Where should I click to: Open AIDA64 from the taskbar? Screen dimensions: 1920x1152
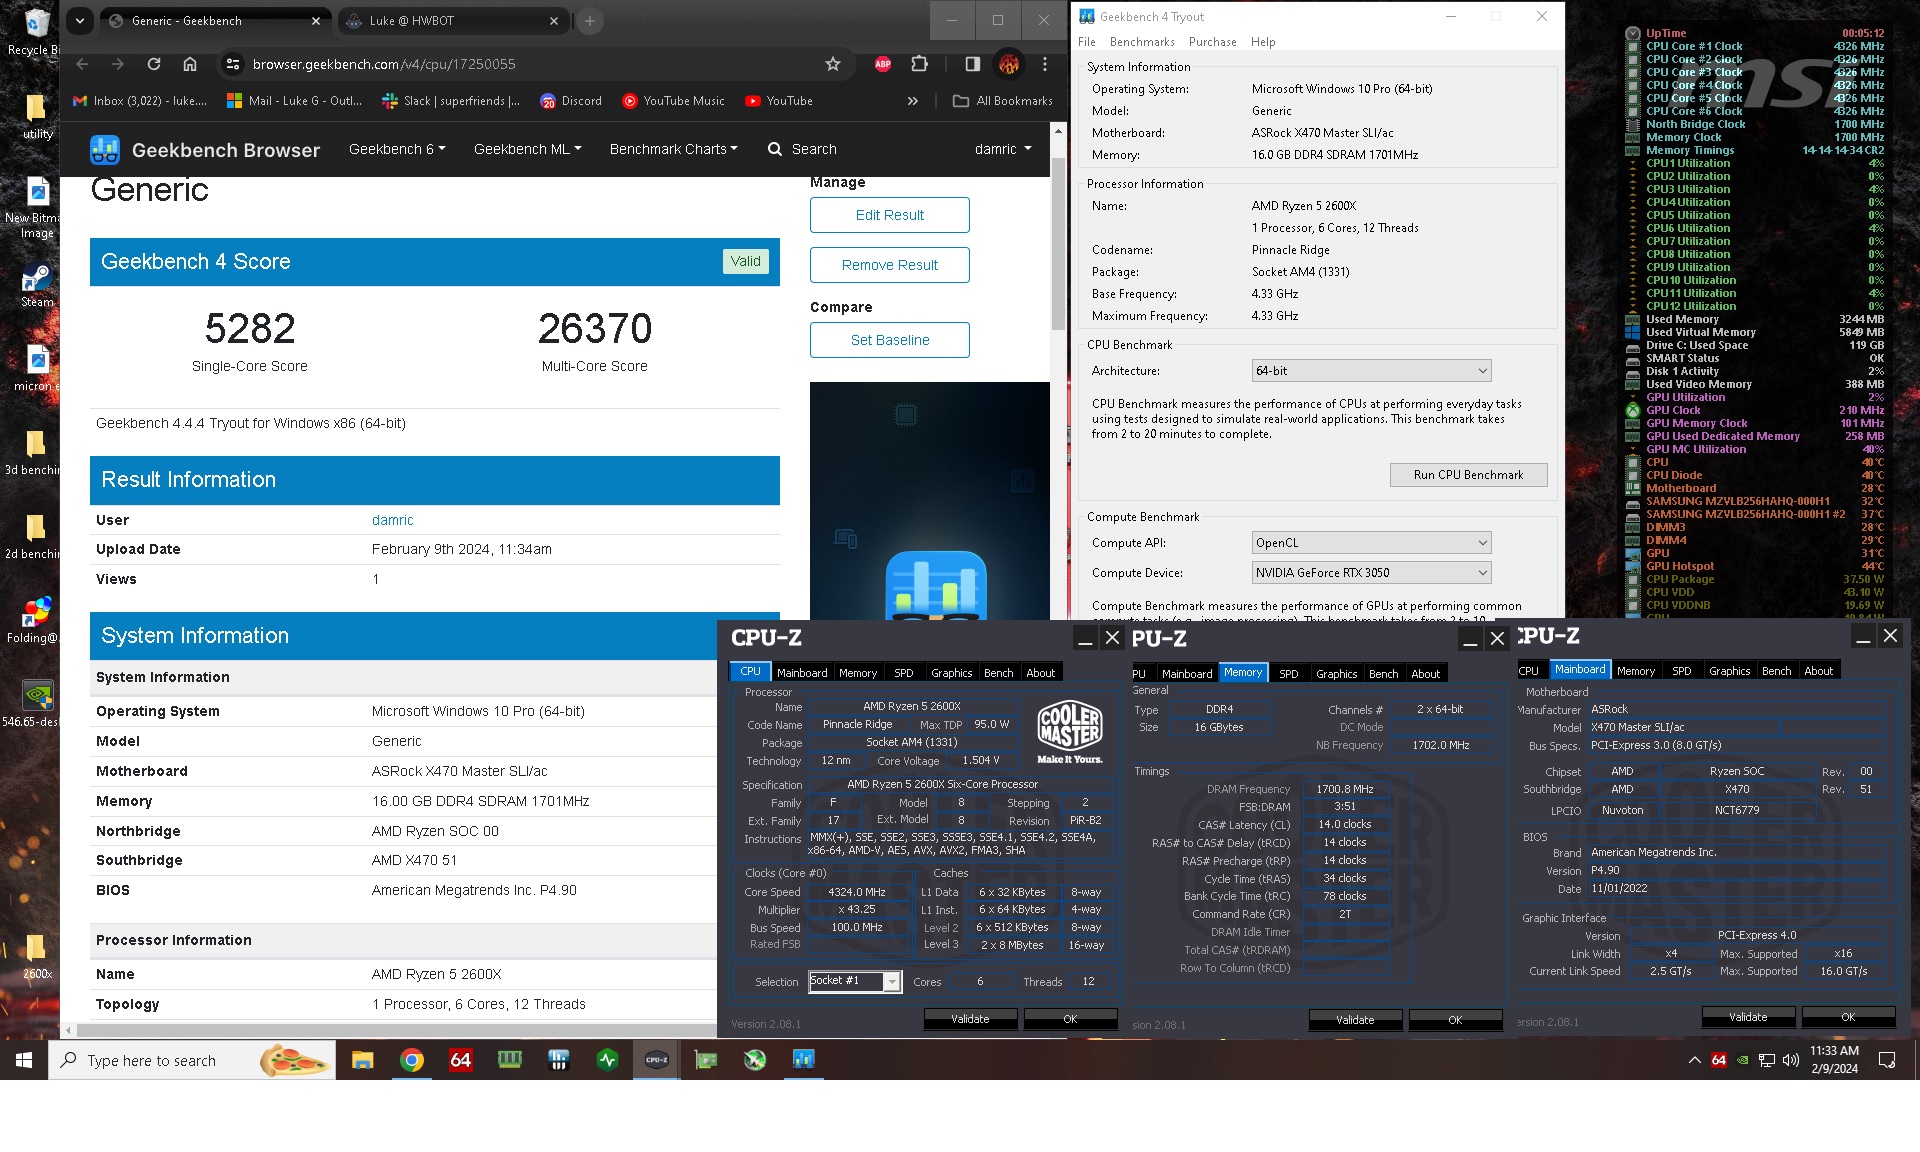[460, 1060]
